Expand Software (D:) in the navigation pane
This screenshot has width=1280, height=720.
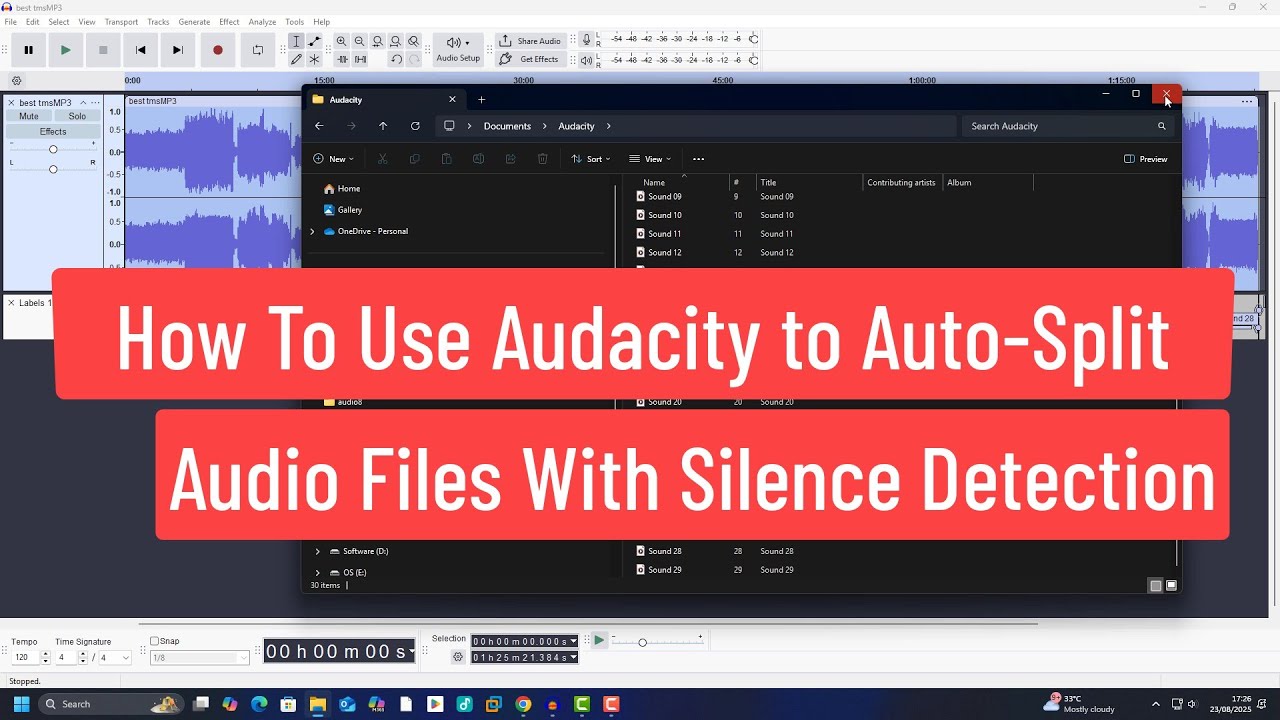click(x=318, y=551)
